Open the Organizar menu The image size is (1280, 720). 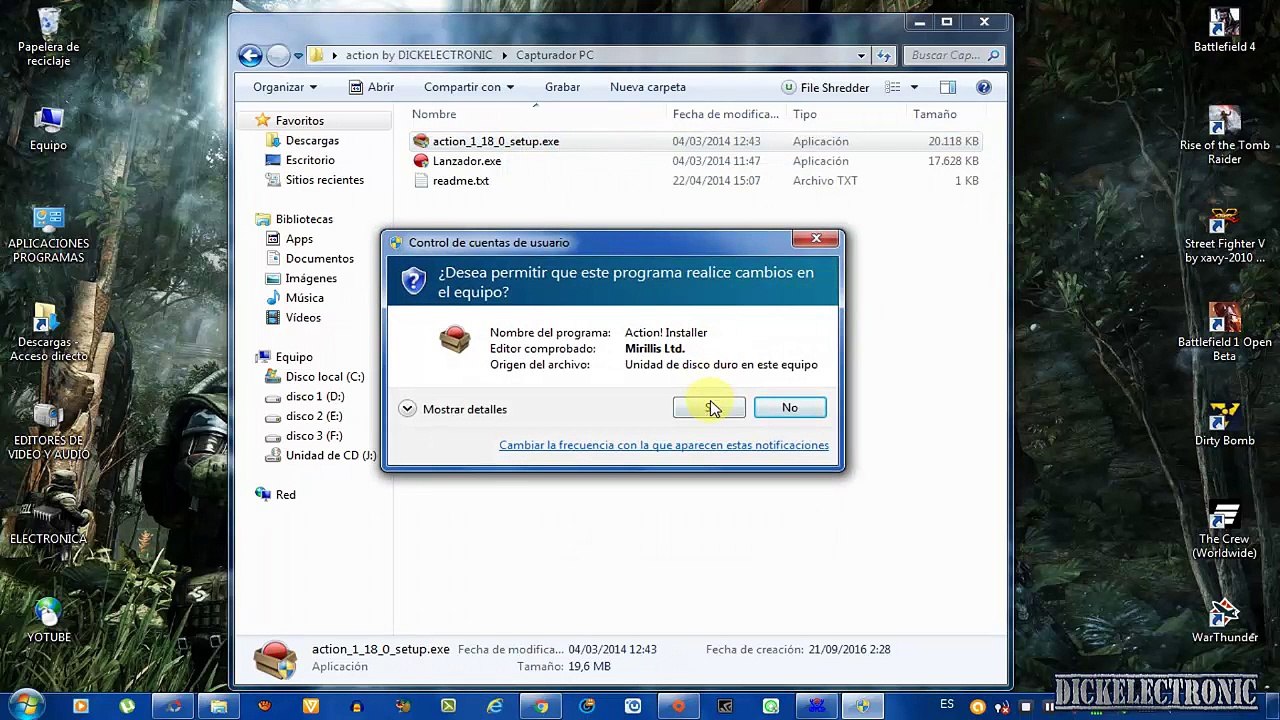(285, 87)
